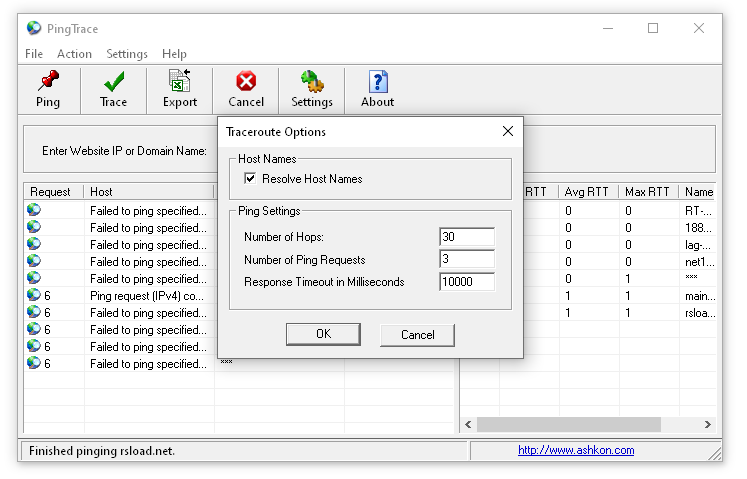Click the horizontal scrollbar right arrow
747x479 pixels.
(708, 424)
